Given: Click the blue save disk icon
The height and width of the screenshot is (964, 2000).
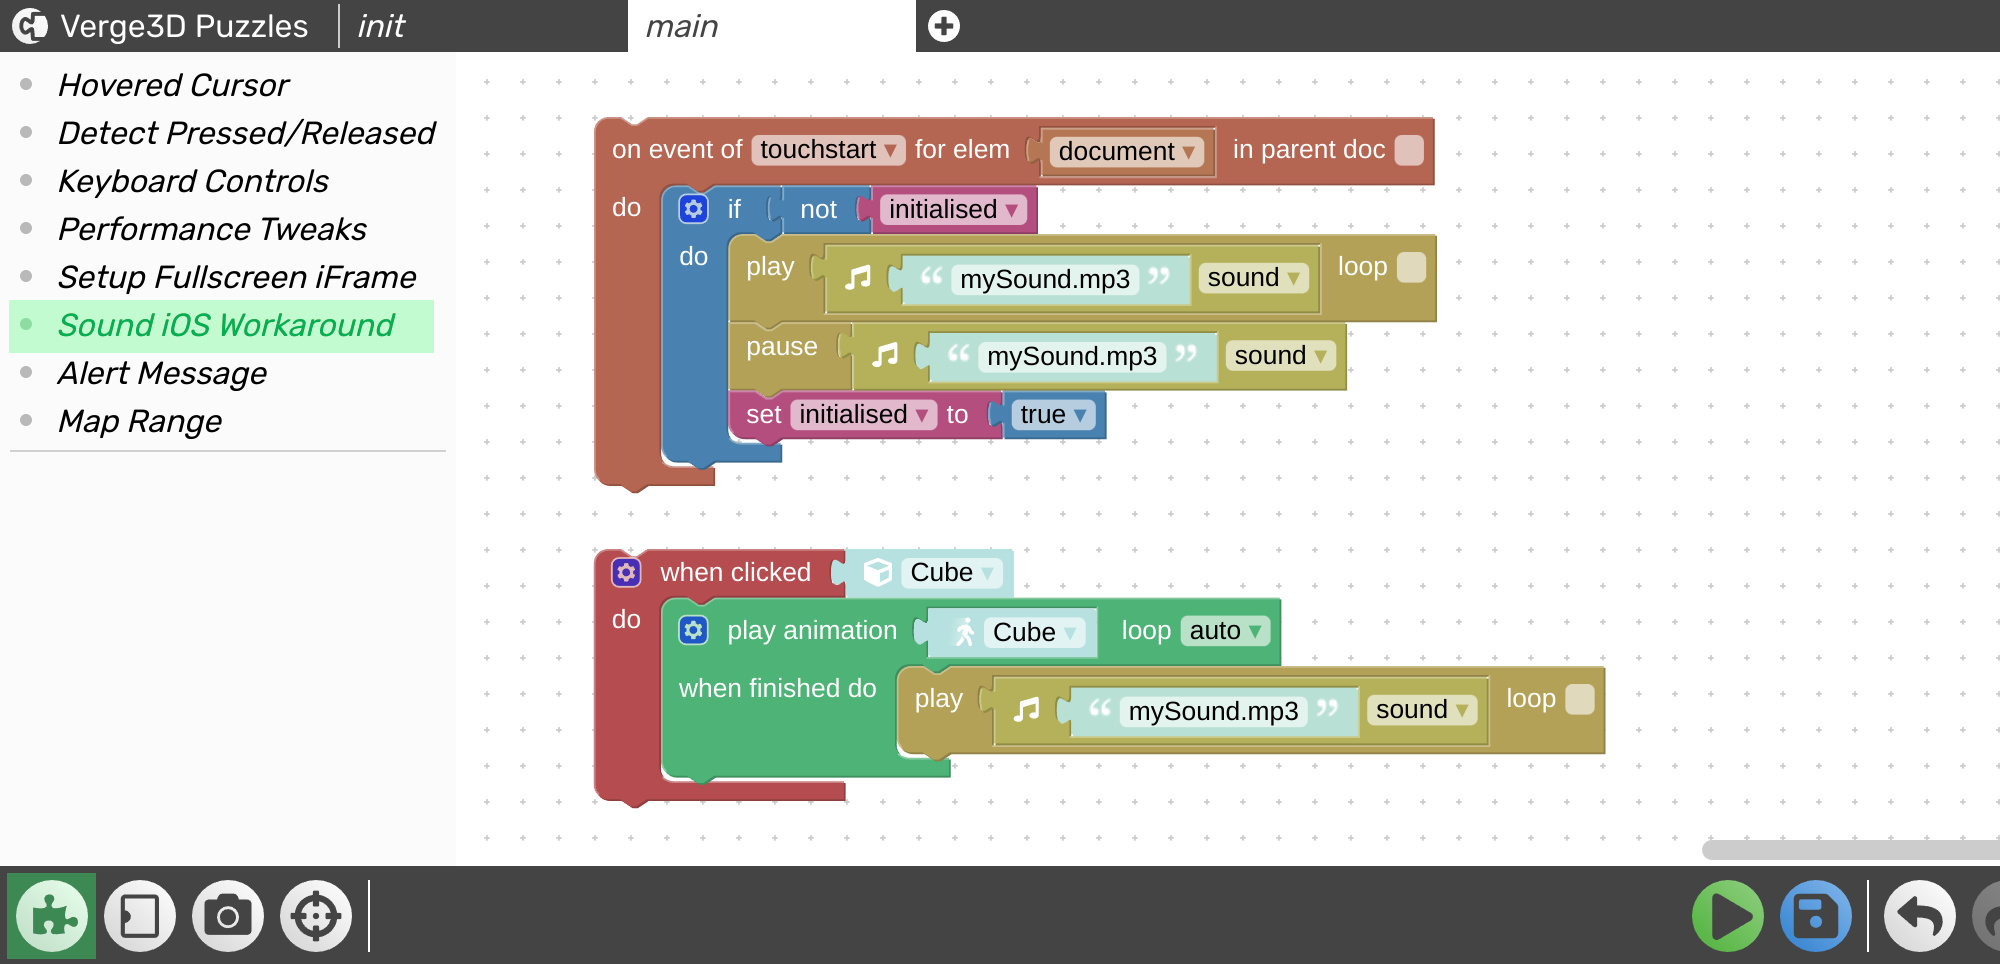Looking at the screenshot, I should 1815,916.
